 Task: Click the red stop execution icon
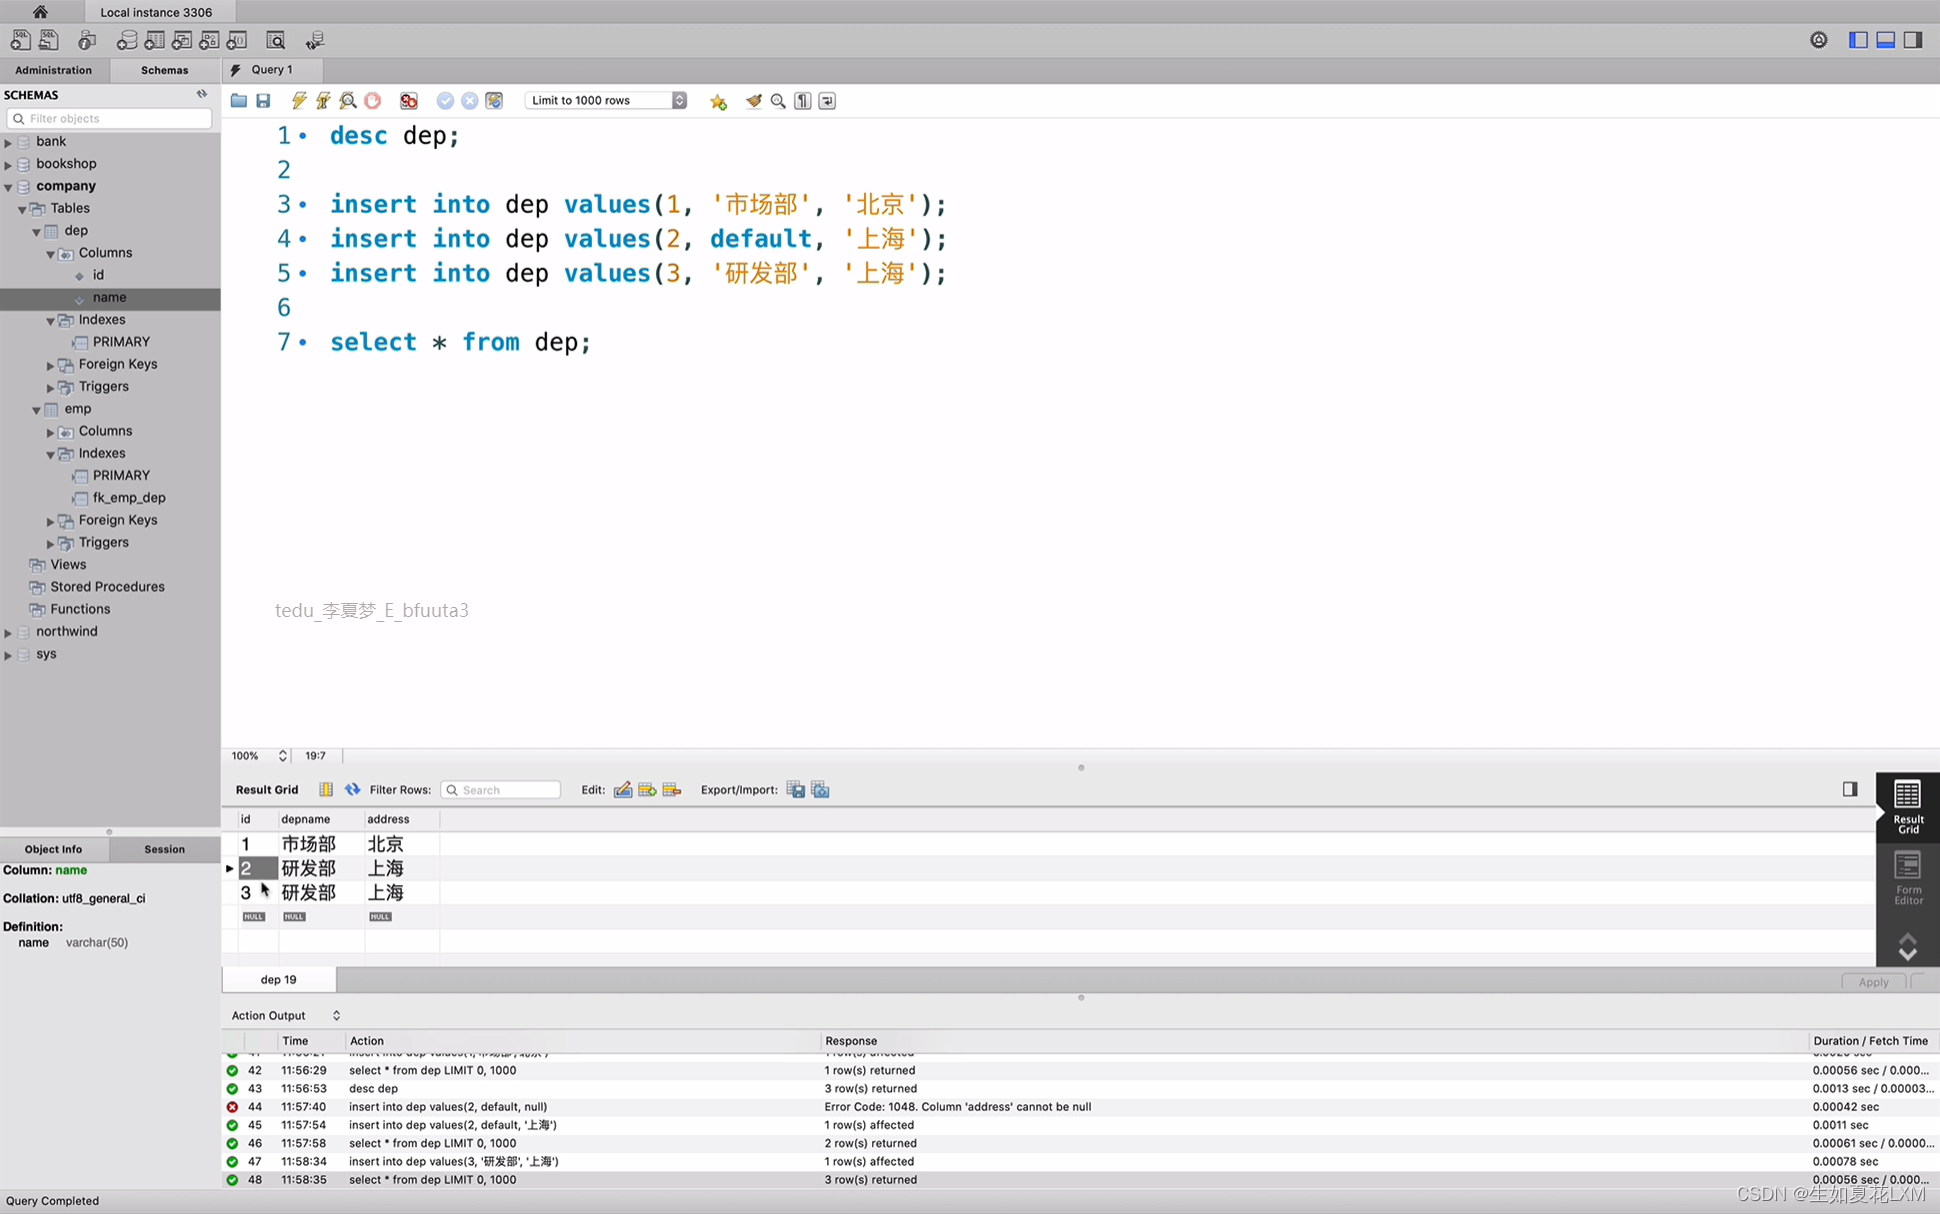pyautogui.click(x=373, y=101)
